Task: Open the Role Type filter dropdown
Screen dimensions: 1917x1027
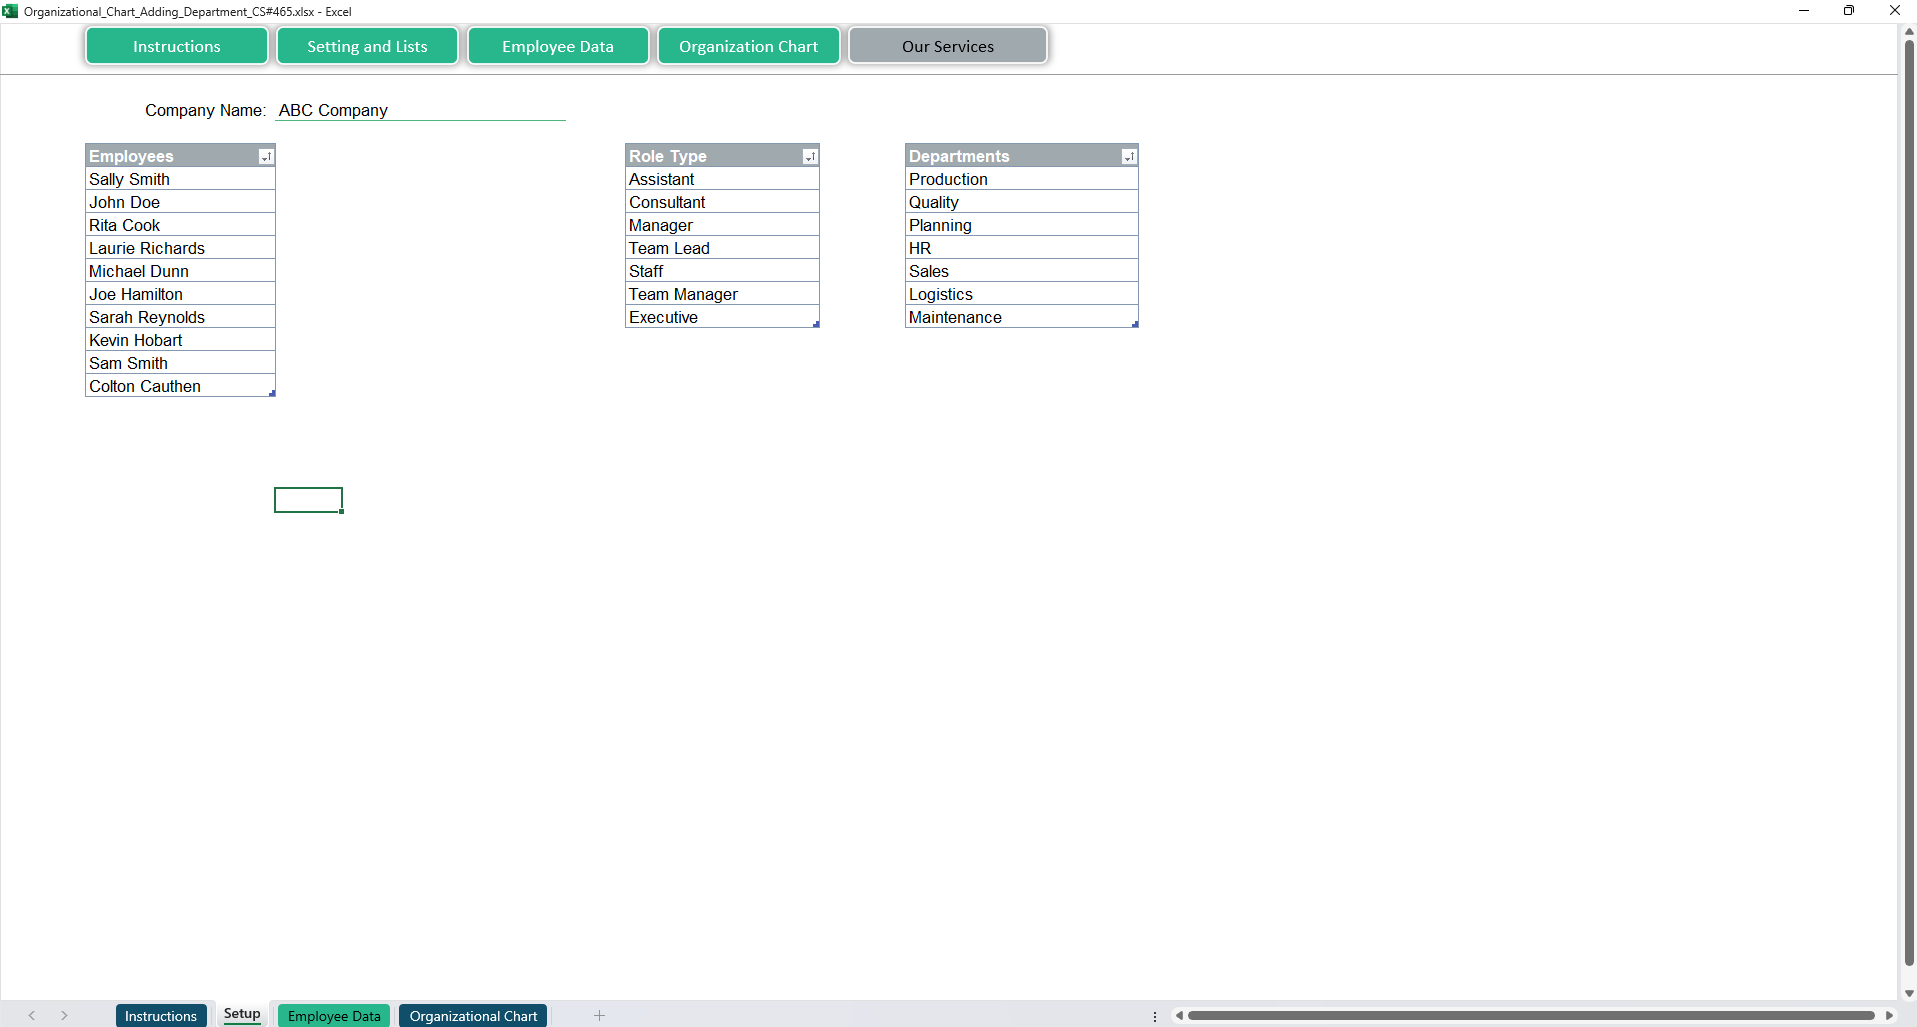Action: [x=810, y=157]
